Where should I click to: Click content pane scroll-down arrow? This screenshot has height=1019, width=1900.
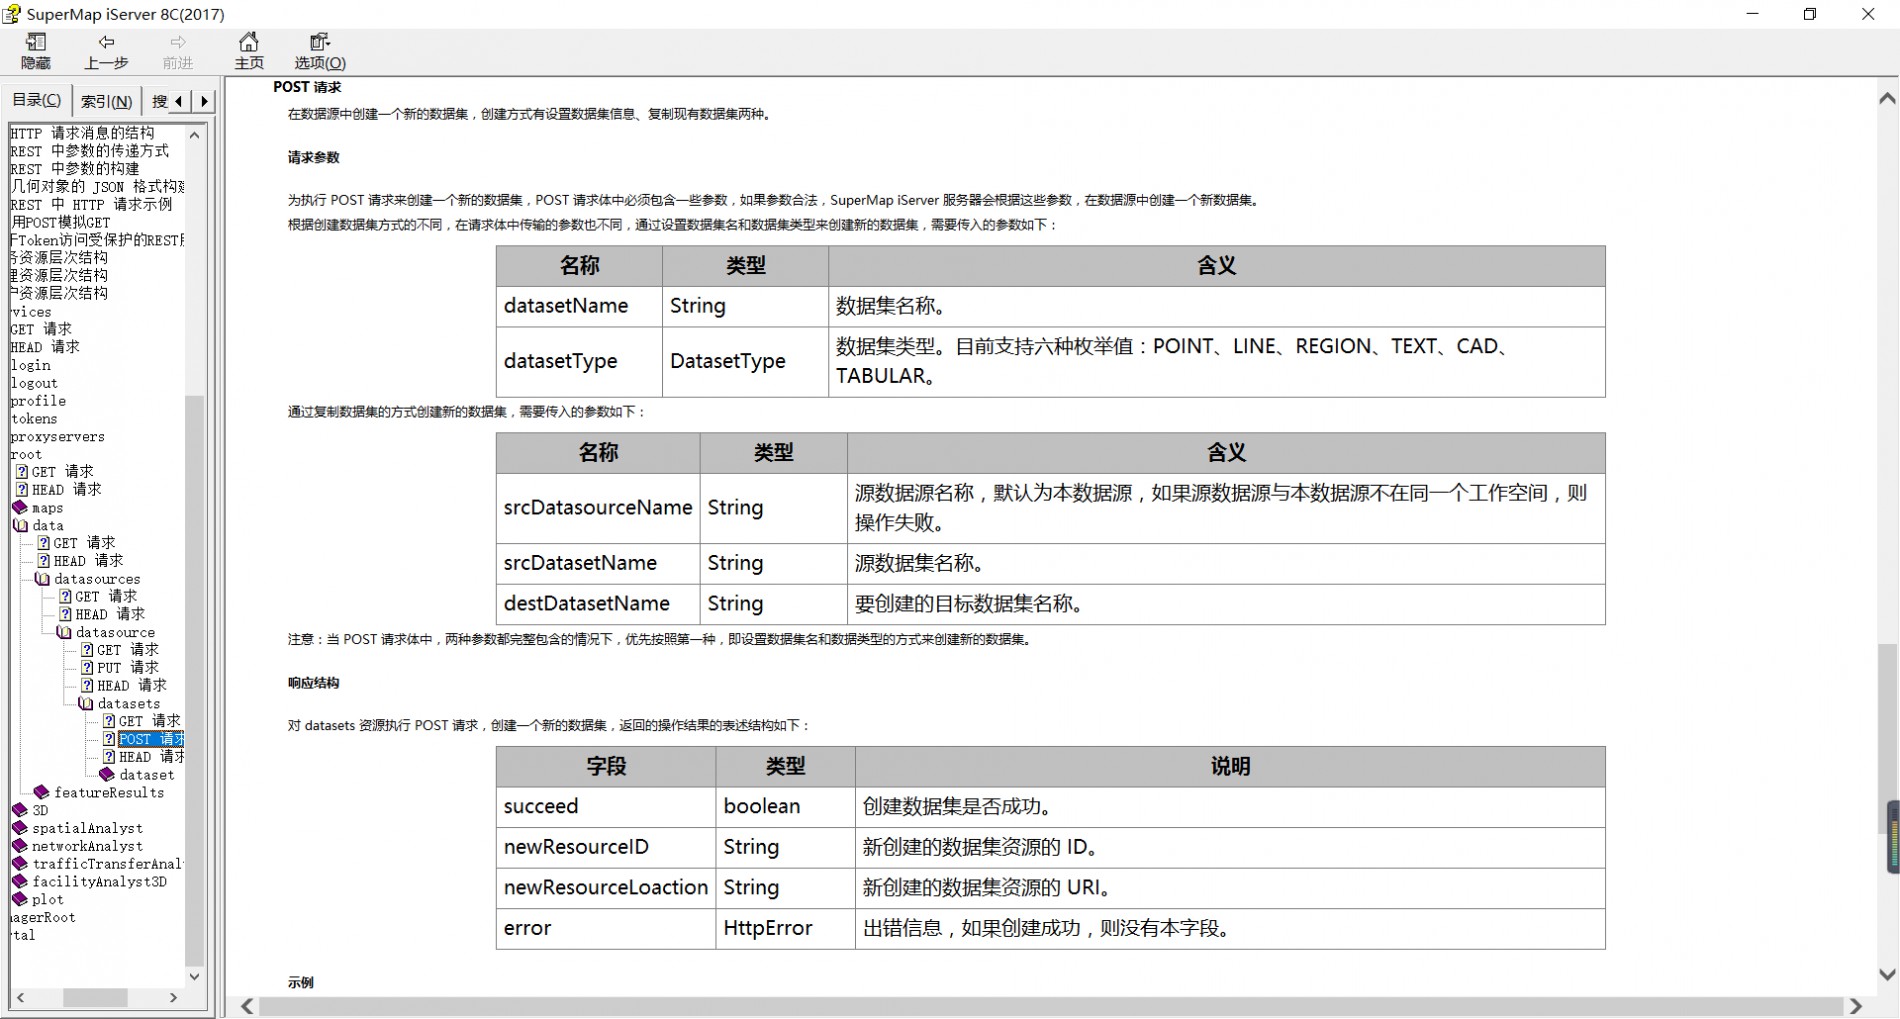[x=1887, y=974]
